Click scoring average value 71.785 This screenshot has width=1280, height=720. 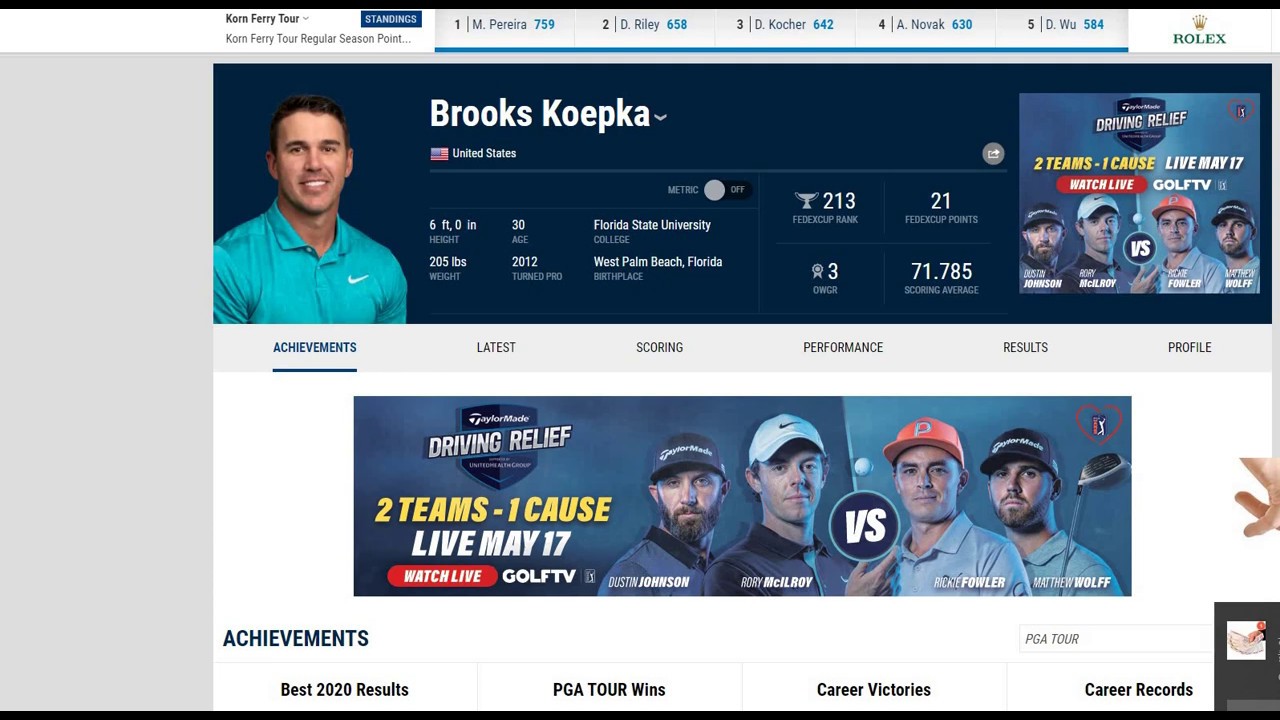[x=941, y=272]
